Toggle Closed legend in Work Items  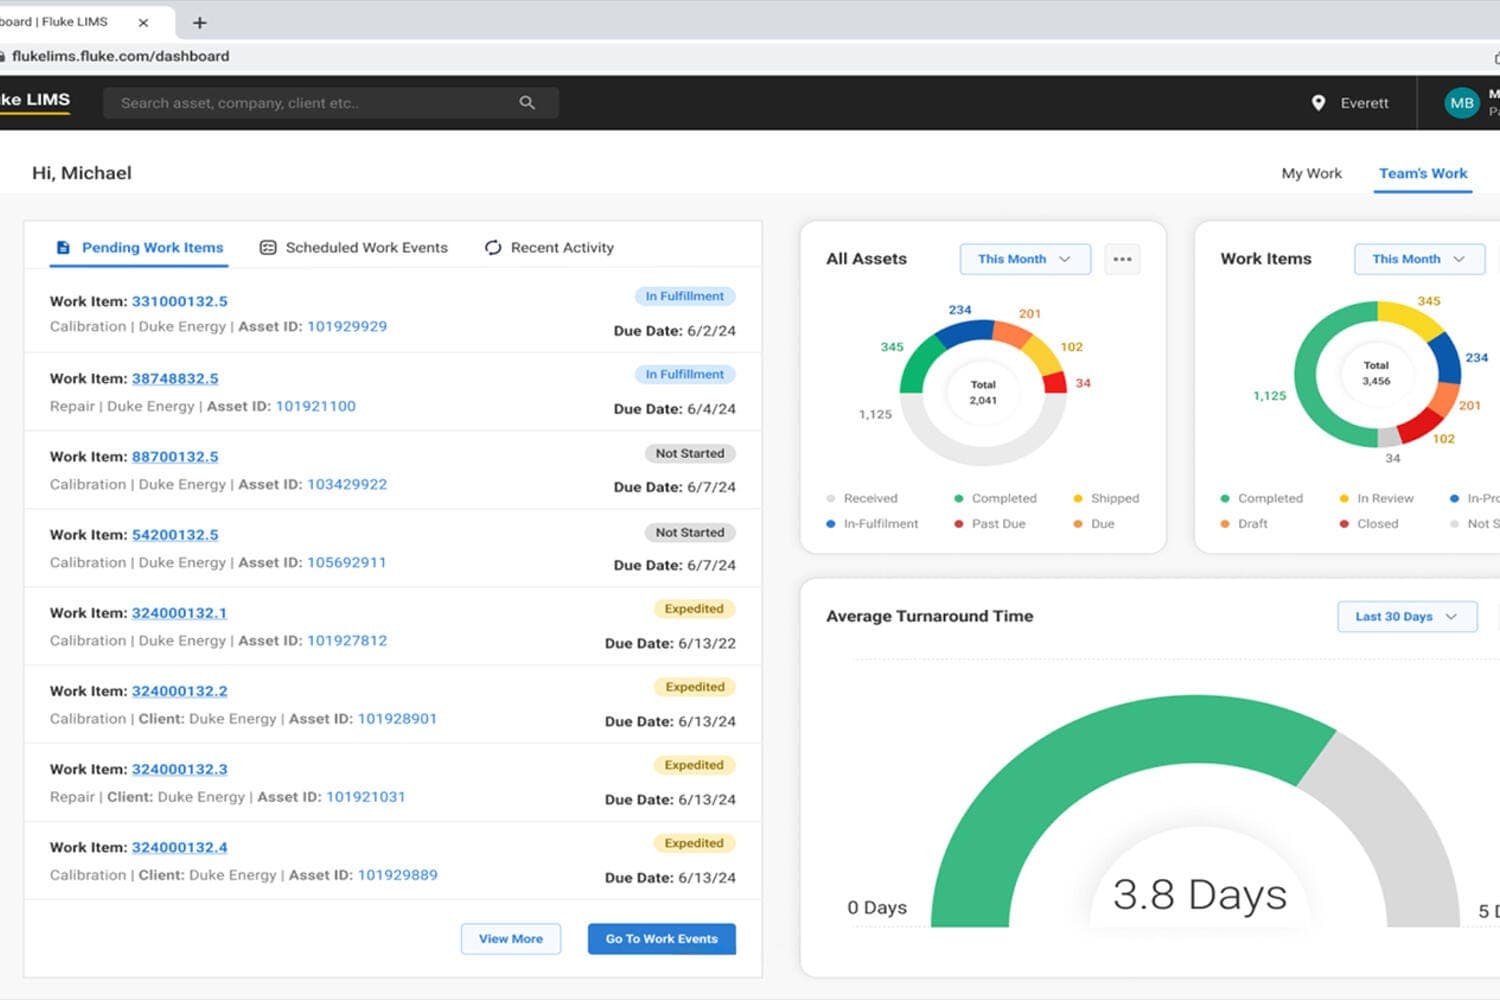pyautogui.click(x=1369, y=524)
